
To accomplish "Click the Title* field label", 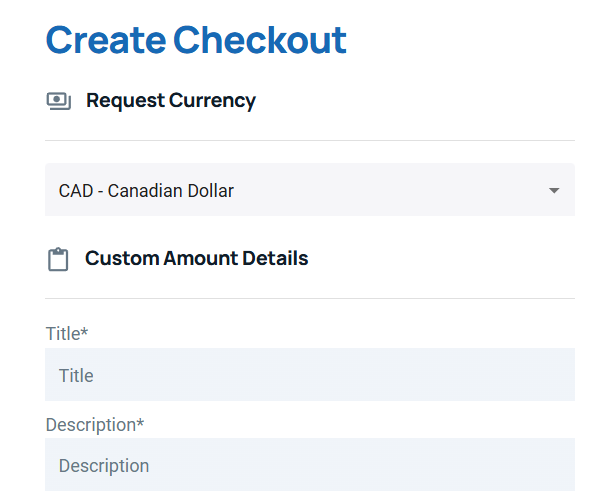I will point(67,333).
